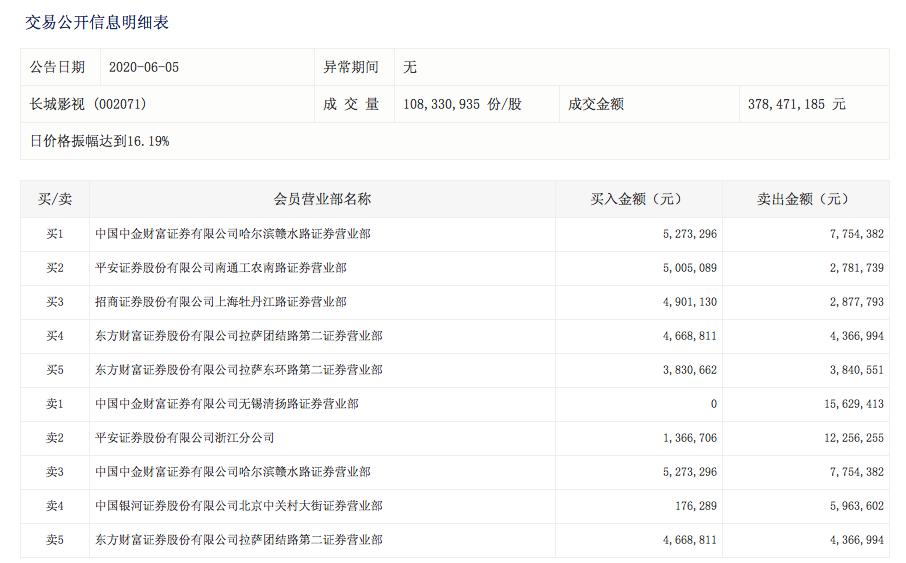This screenshot has height=563, width=906.
Task: Click the 卖出金额(元) column header
Action: [805, 199]
